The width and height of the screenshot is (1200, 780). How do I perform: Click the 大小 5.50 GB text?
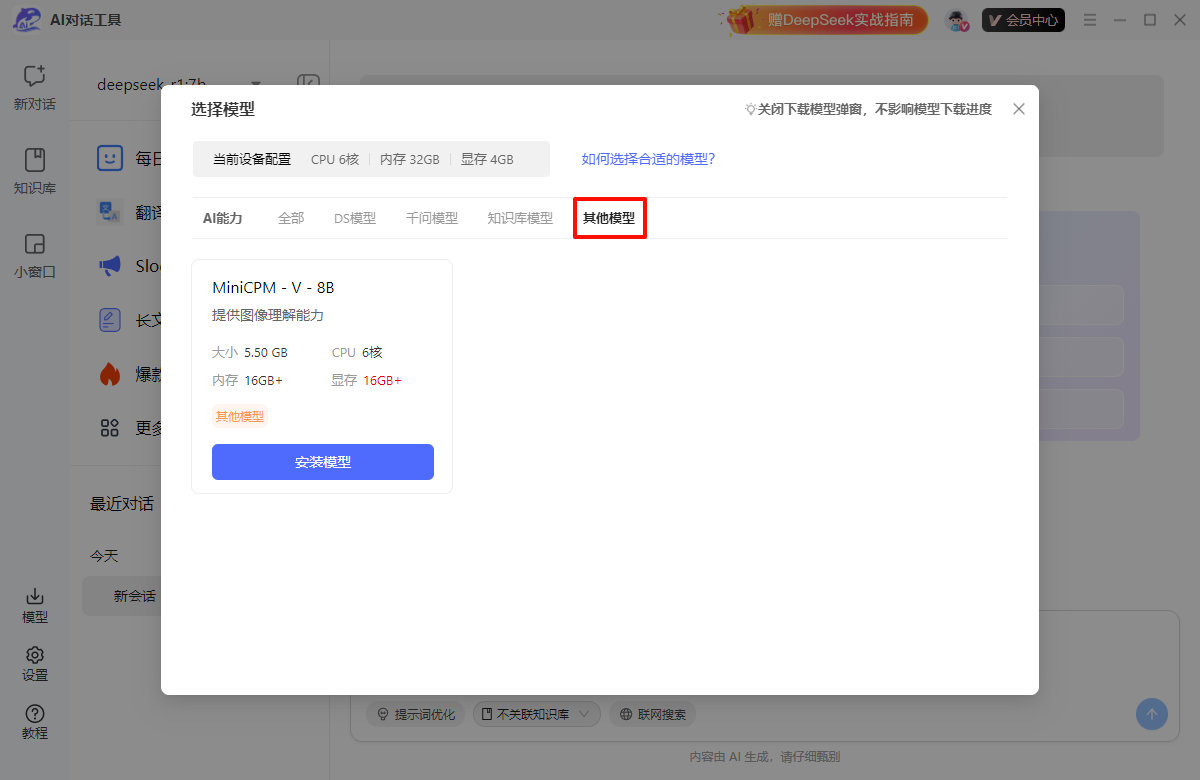[x=250, y=352]
